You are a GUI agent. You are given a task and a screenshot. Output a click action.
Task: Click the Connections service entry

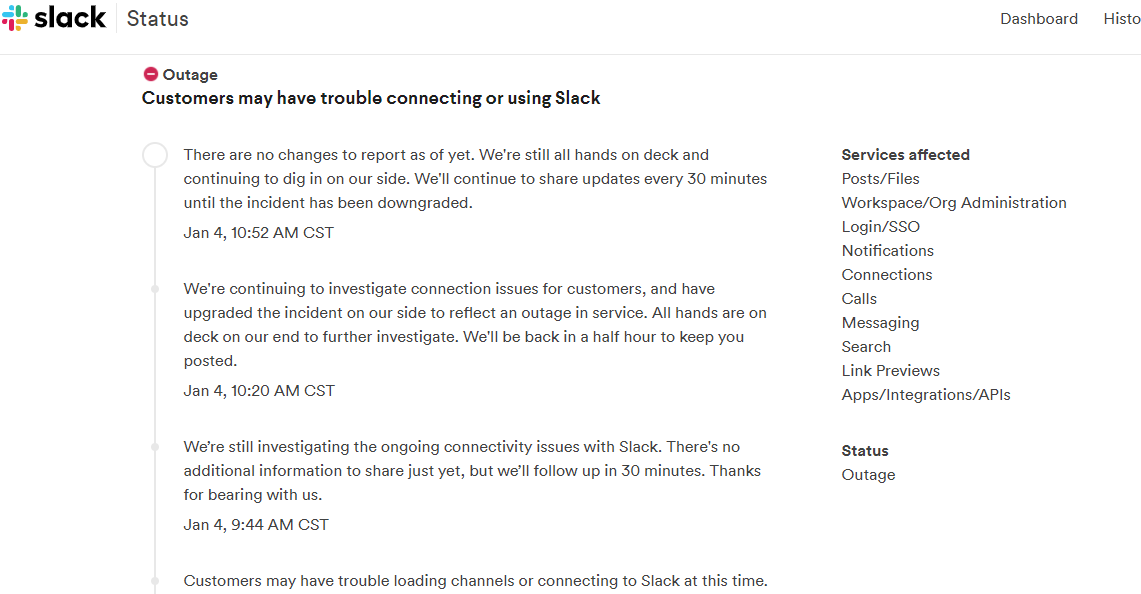(x=886, y=275)
